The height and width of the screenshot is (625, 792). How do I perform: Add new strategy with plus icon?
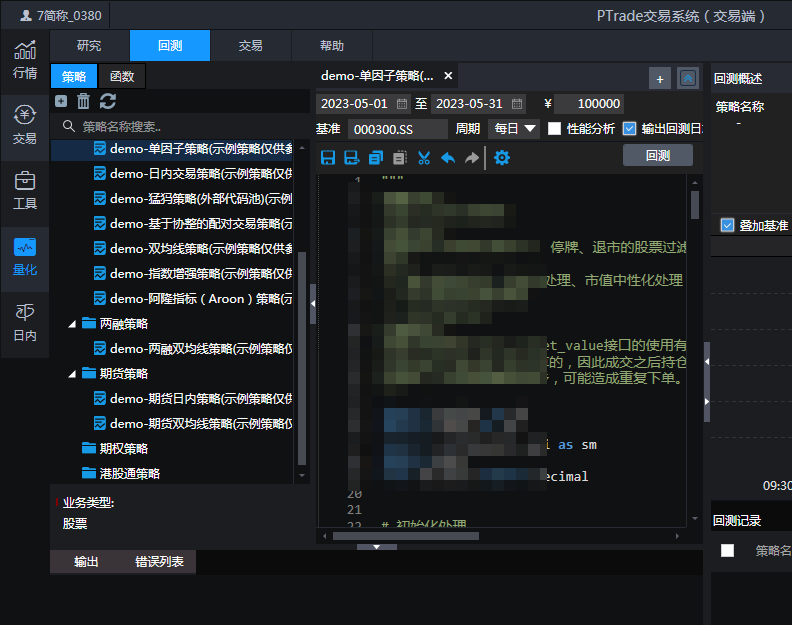pyautogui.click(x=61, y=101)
